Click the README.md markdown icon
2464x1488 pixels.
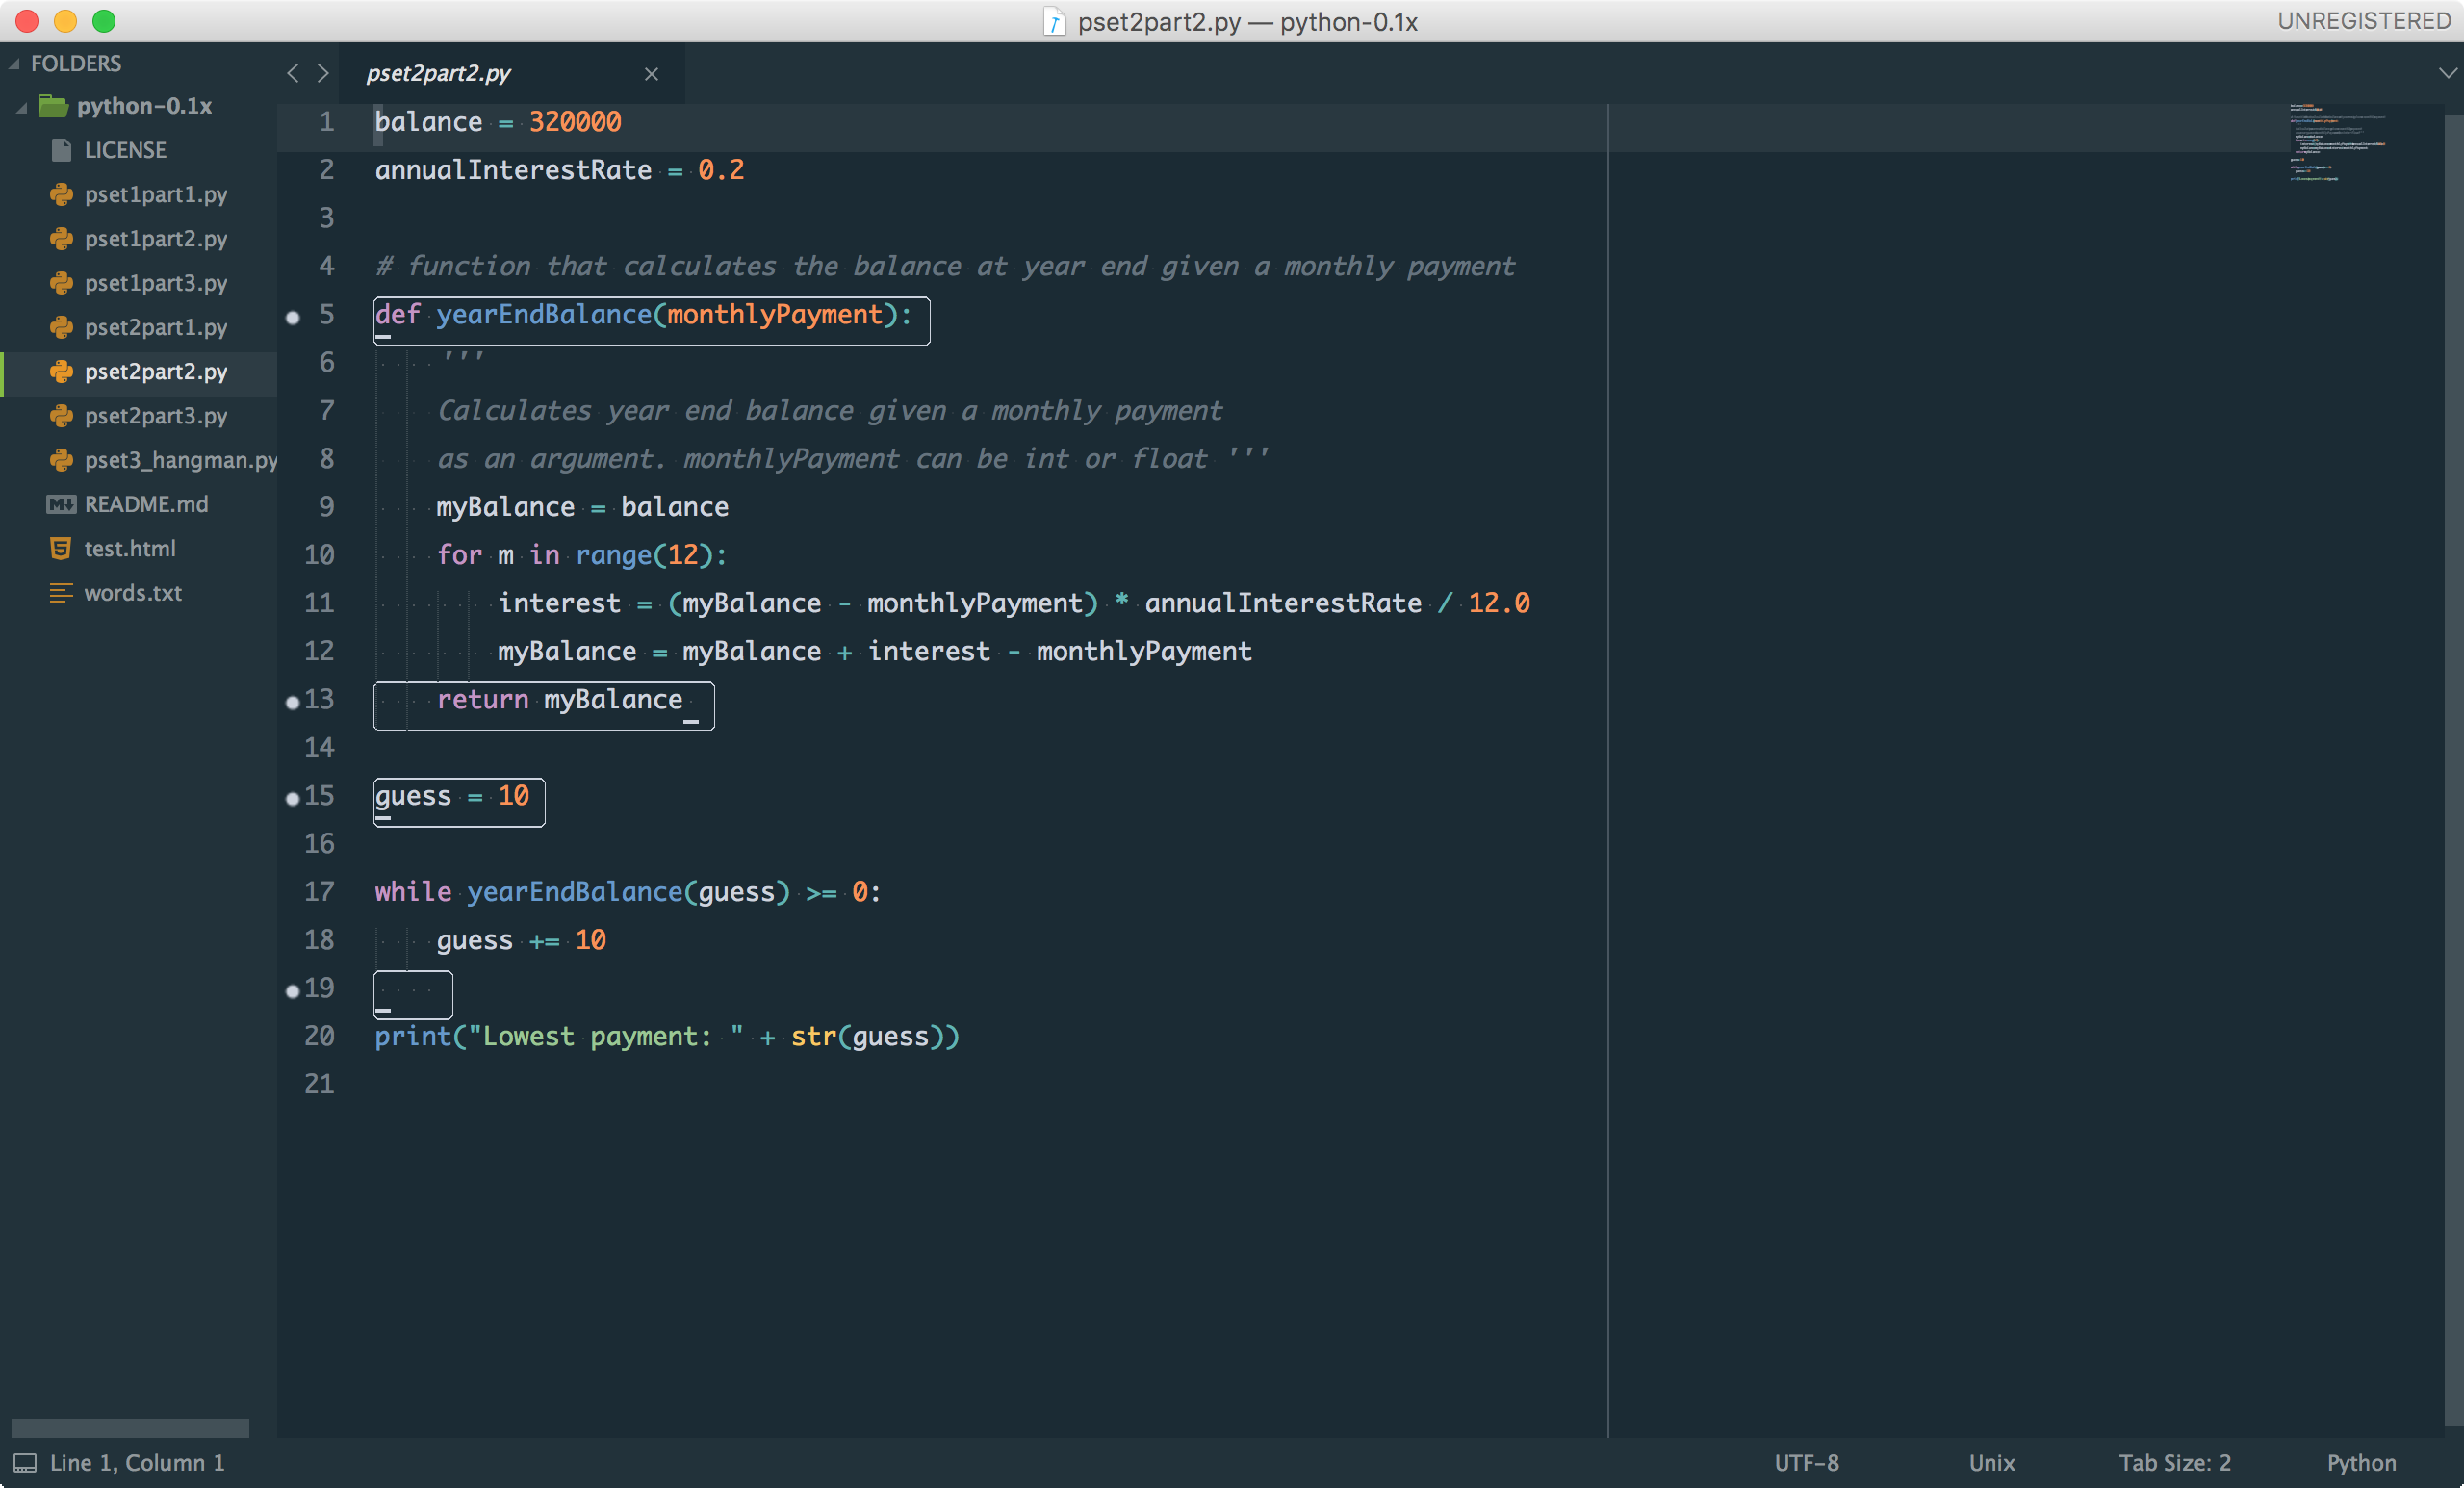(x=61, y=504)
